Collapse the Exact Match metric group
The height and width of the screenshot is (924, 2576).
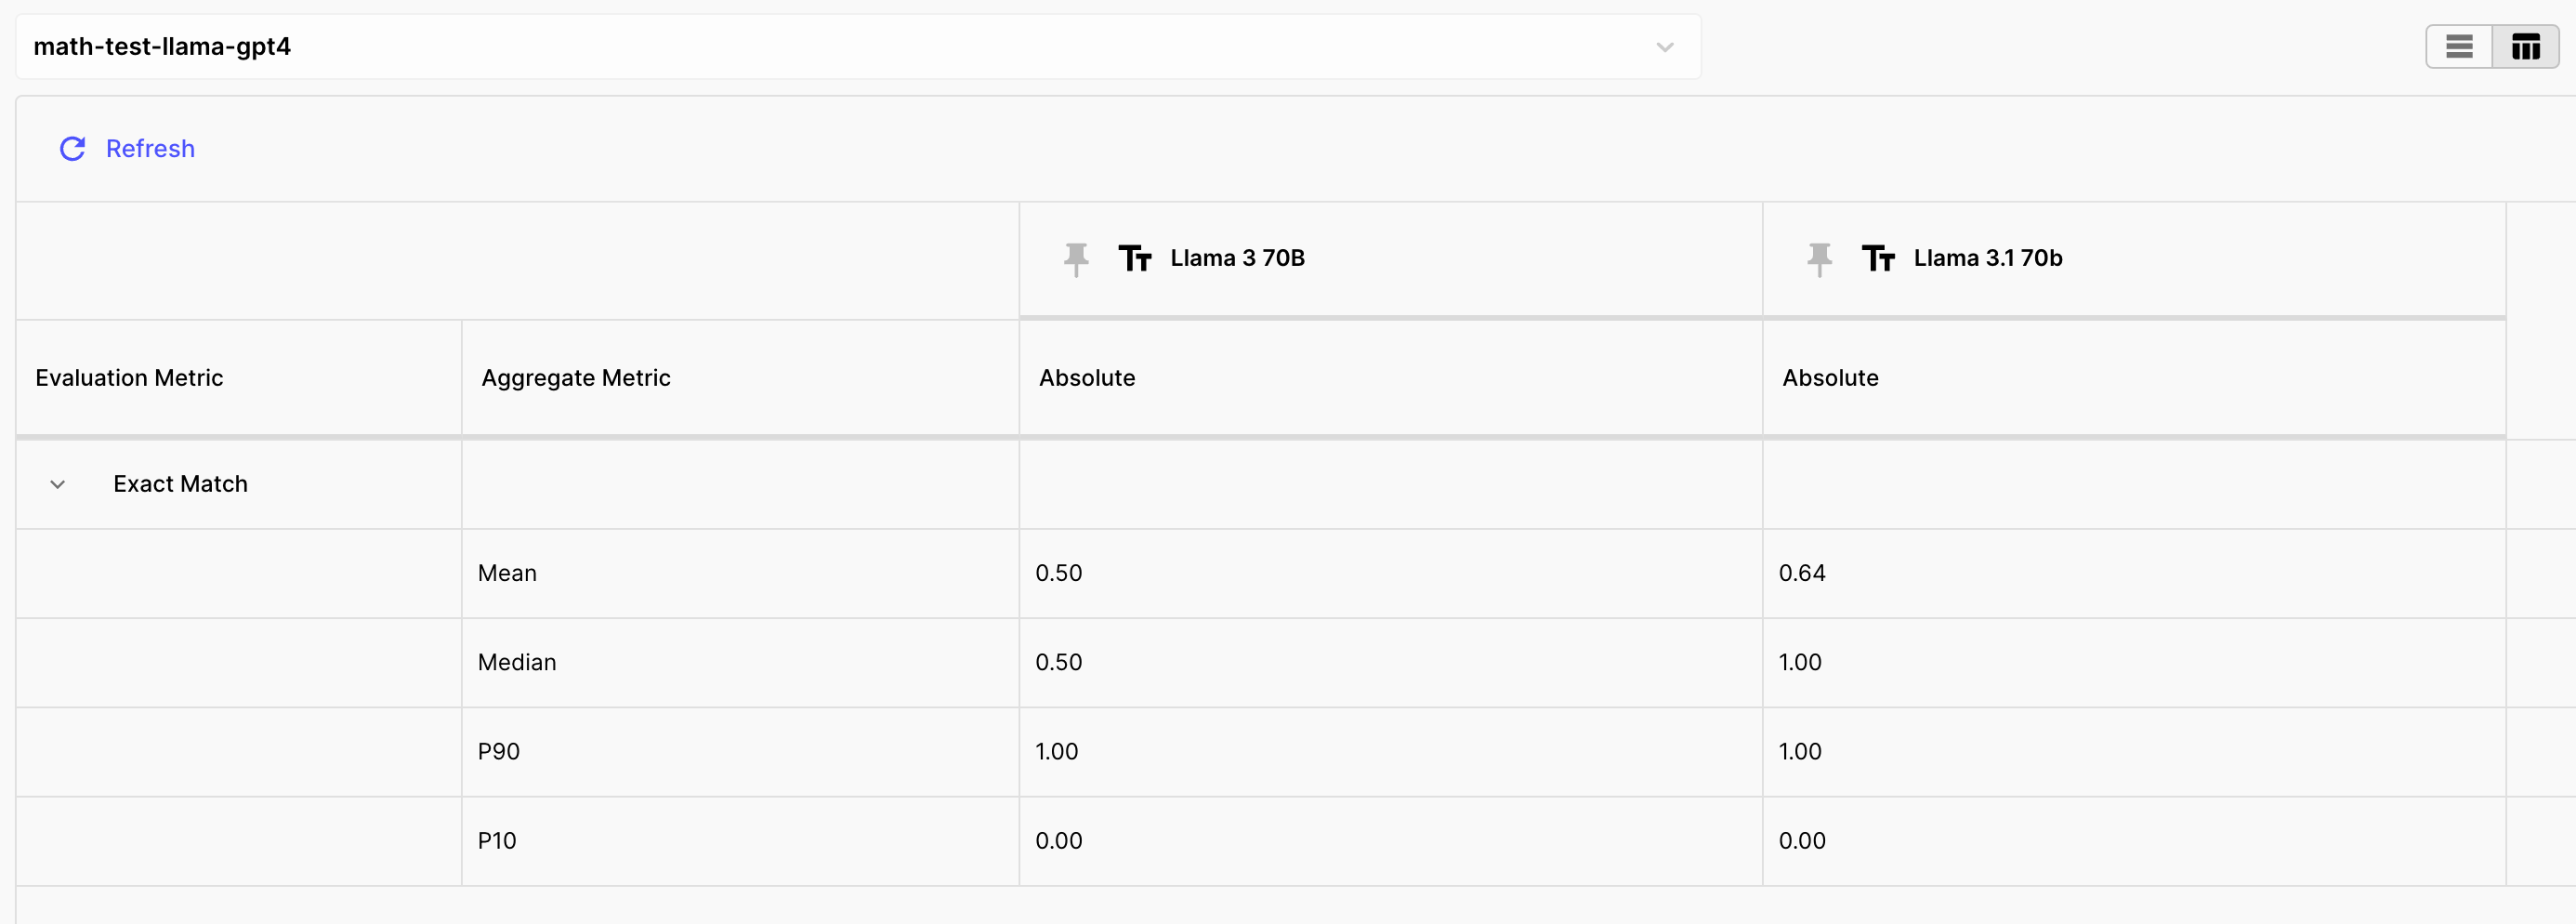(58, 485)
